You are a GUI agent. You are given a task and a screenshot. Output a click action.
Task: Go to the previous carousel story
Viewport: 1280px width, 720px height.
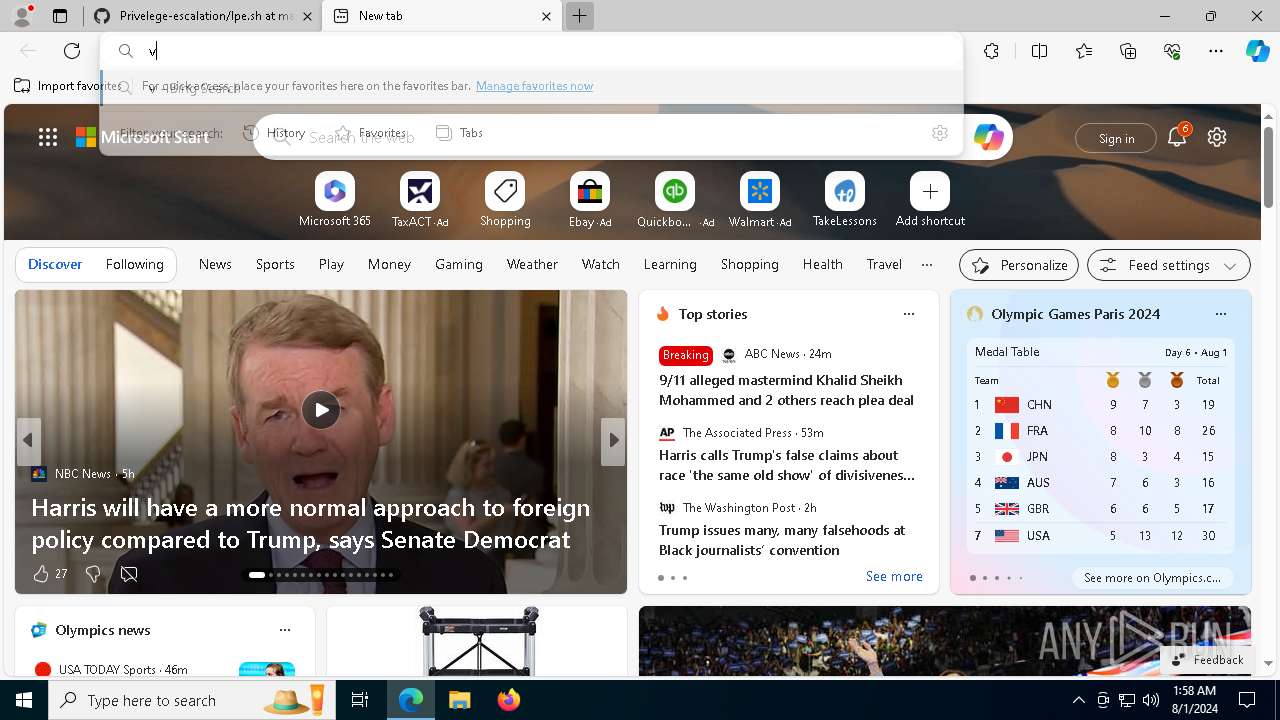[x=28, y=440]
